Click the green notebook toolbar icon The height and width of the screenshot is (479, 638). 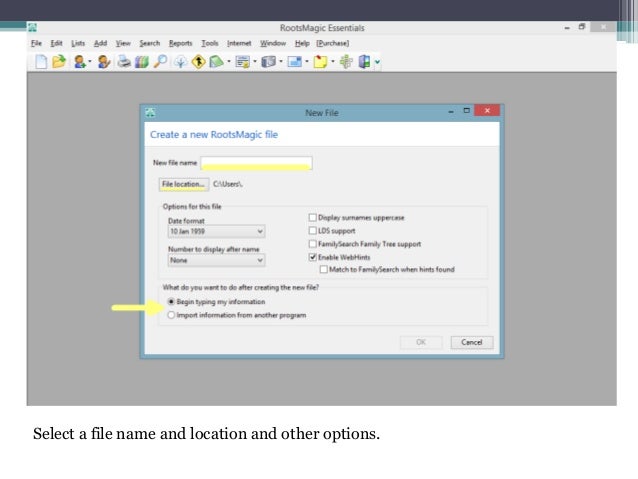point(216,62)
